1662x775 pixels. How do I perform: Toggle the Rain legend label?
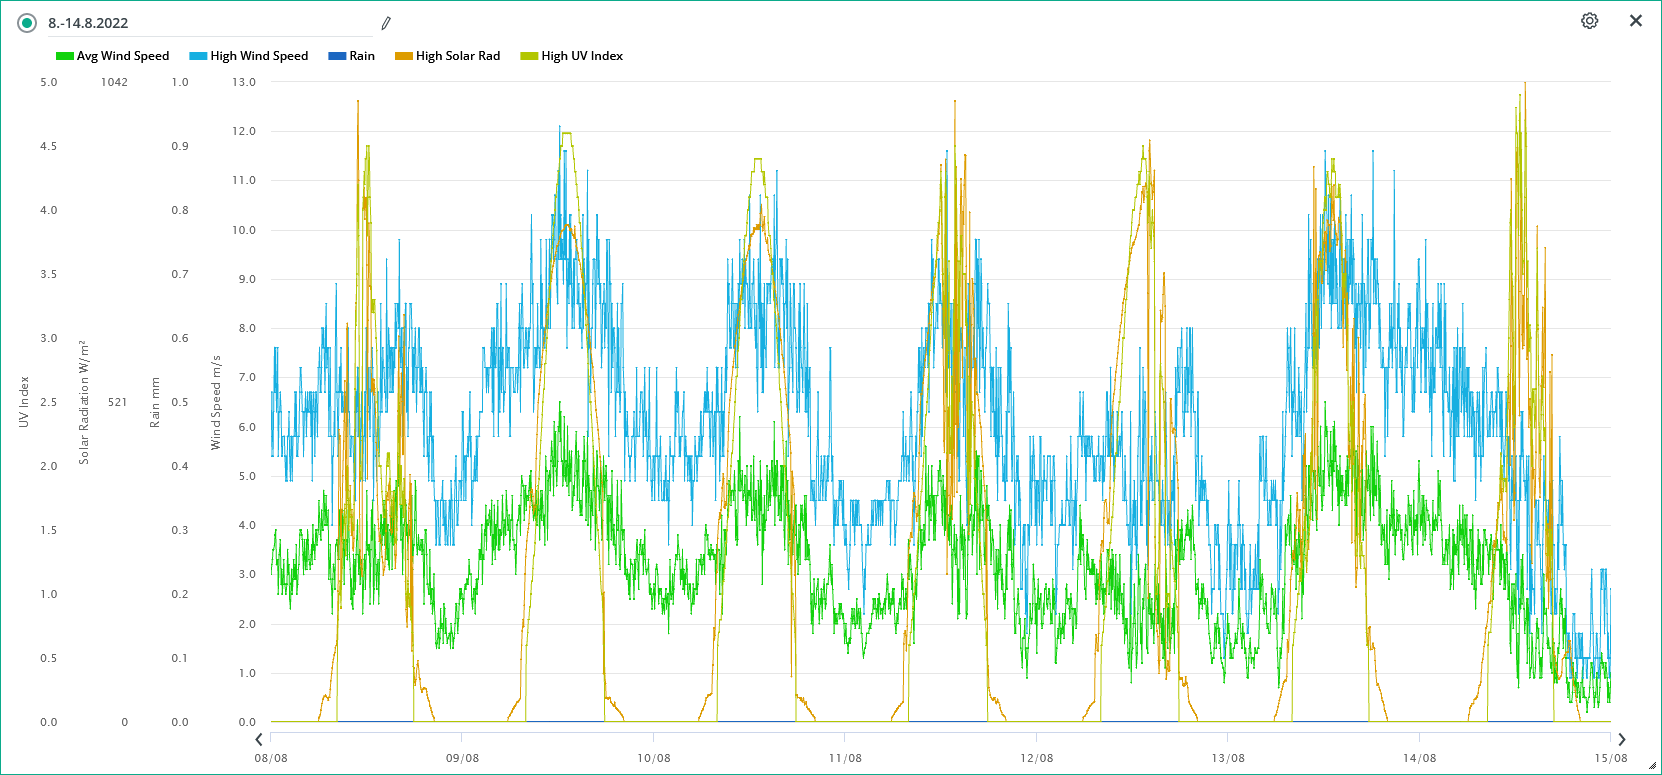[x=362, y=56]
